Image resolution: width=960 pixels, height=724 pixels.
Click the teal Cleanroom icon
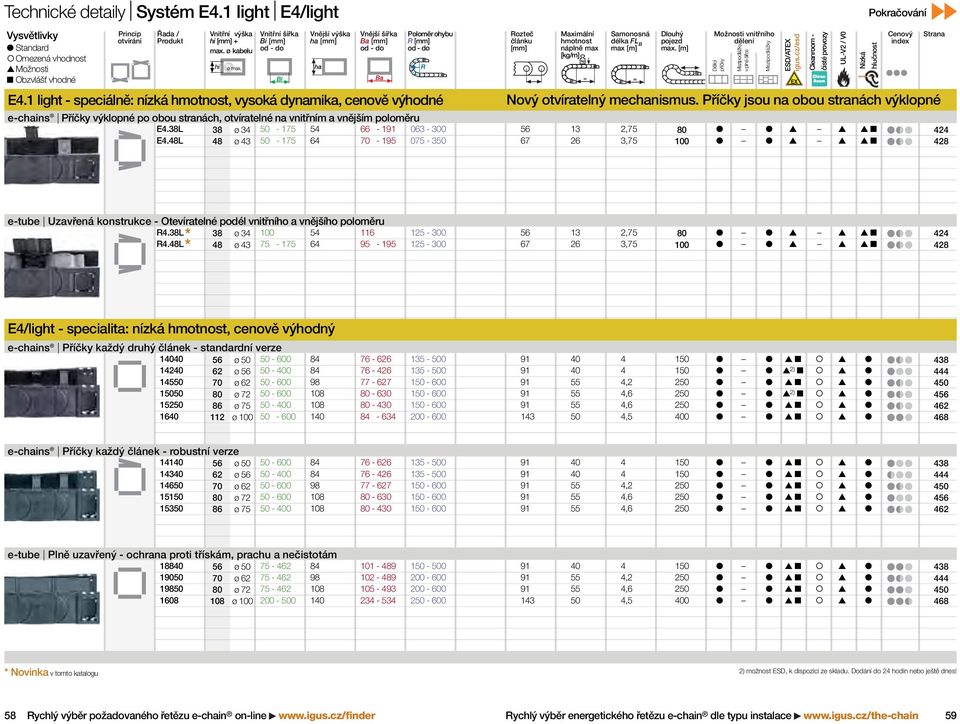click(819, 78)
